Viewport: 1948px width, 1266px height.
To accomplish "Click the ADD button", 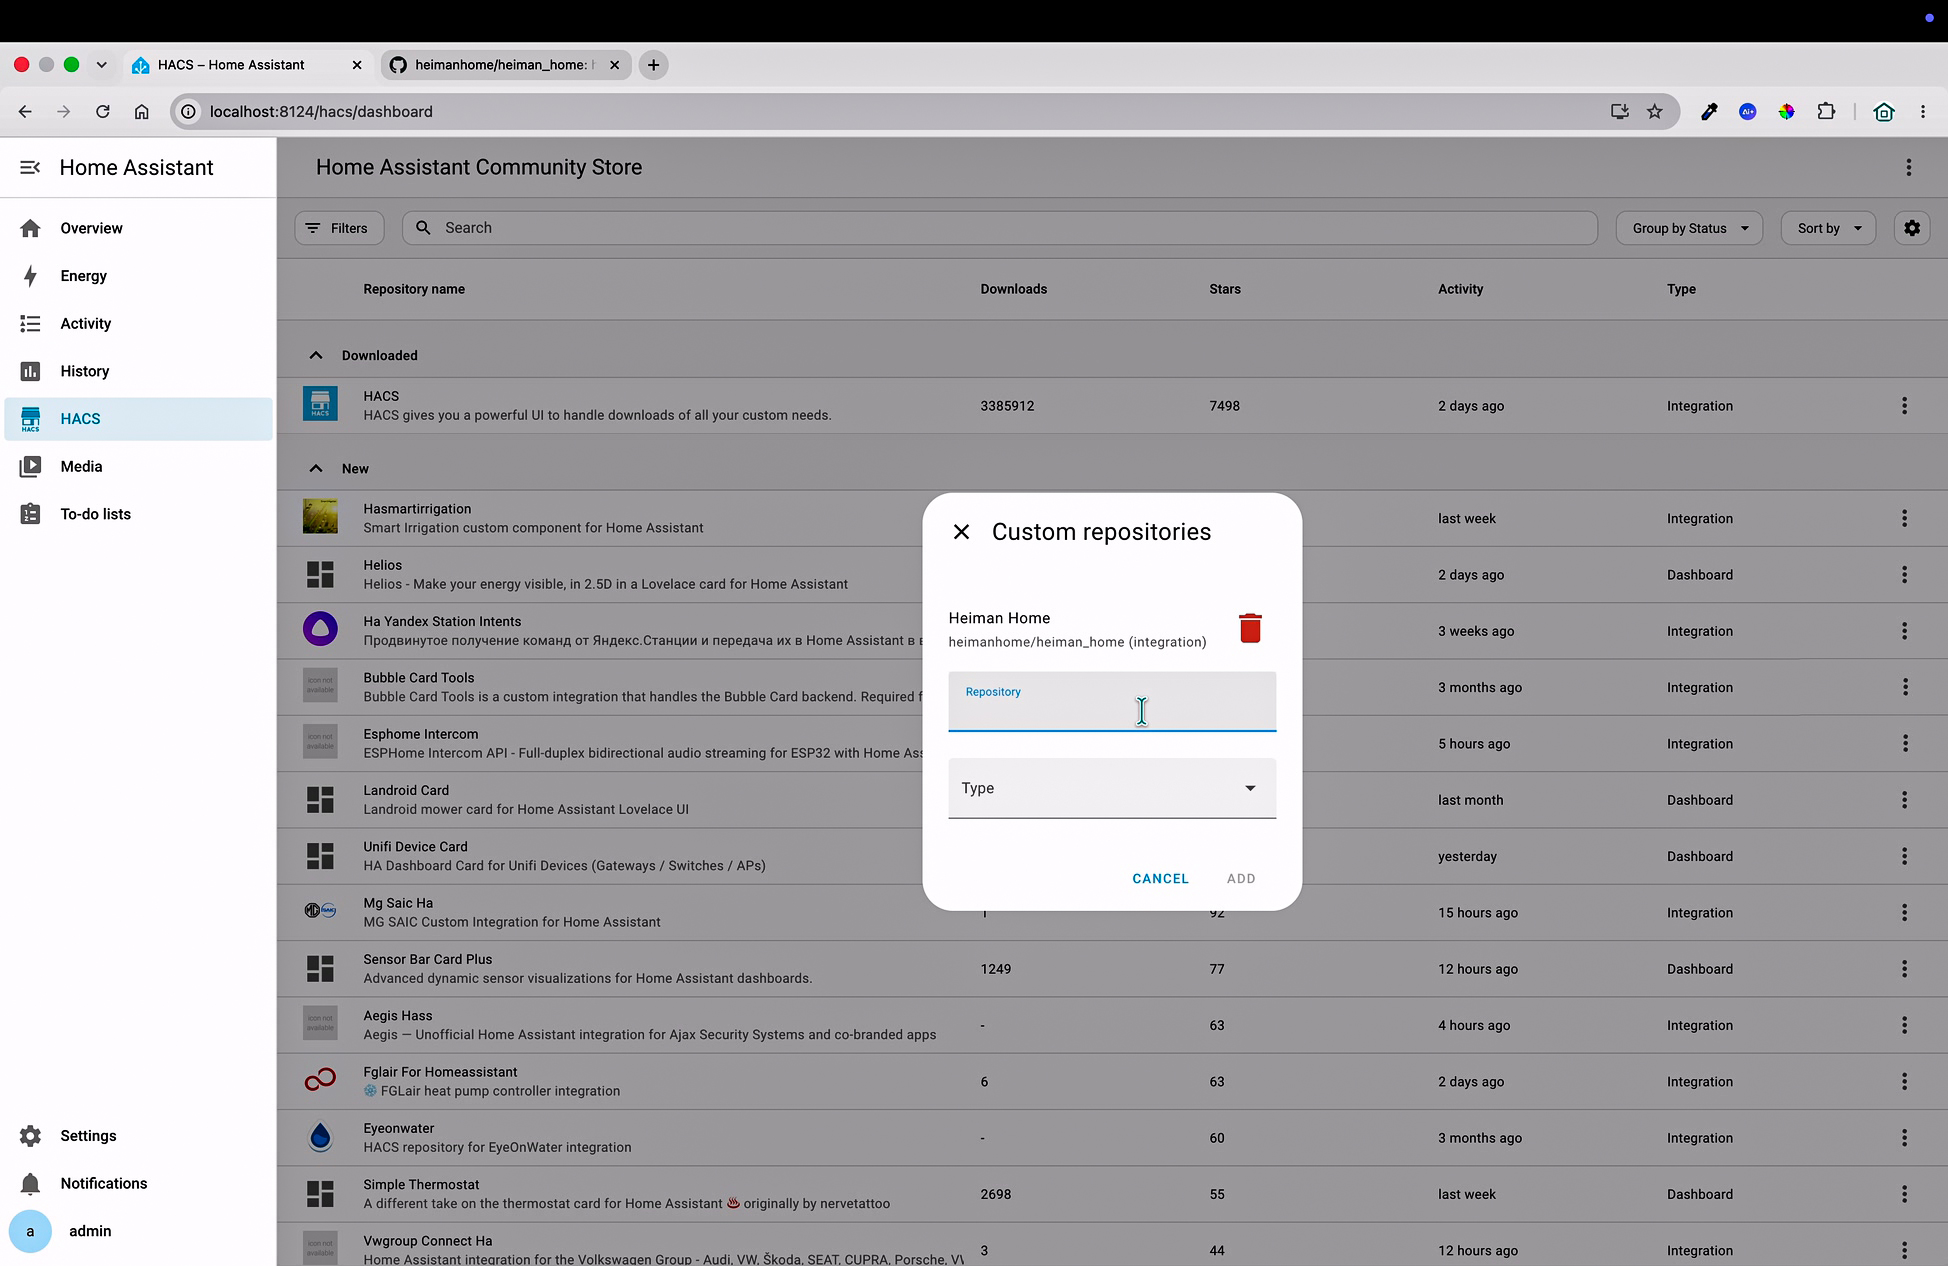I will point(1241,878).
